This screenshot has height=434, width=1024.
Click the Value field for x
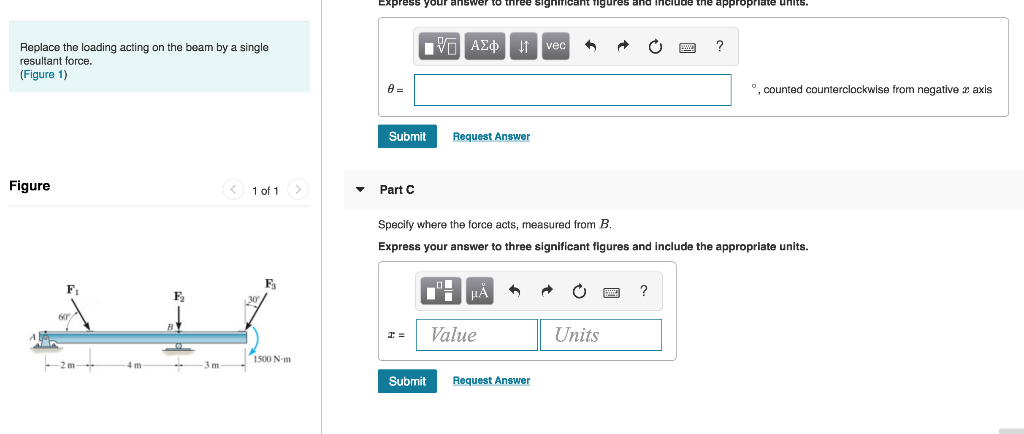477,335
